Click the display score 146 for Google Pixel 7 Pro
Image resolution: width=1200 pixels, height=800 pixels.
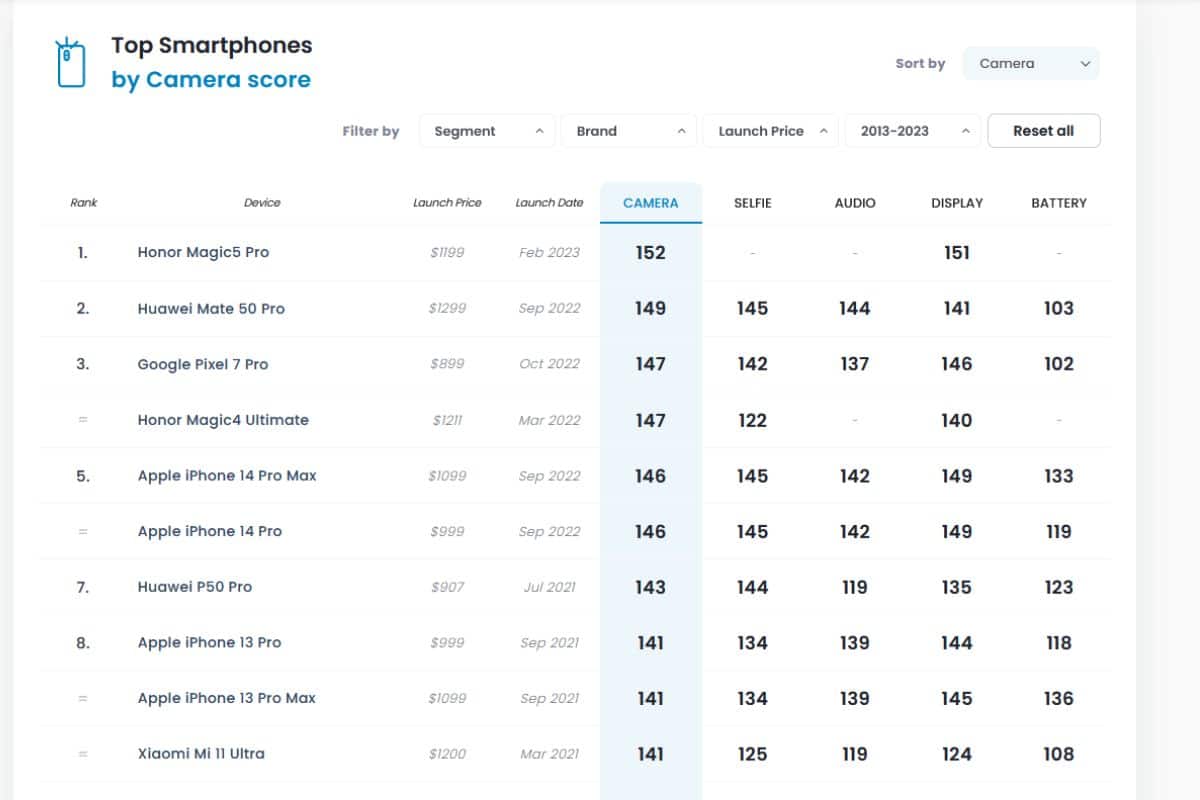(957, 365)
